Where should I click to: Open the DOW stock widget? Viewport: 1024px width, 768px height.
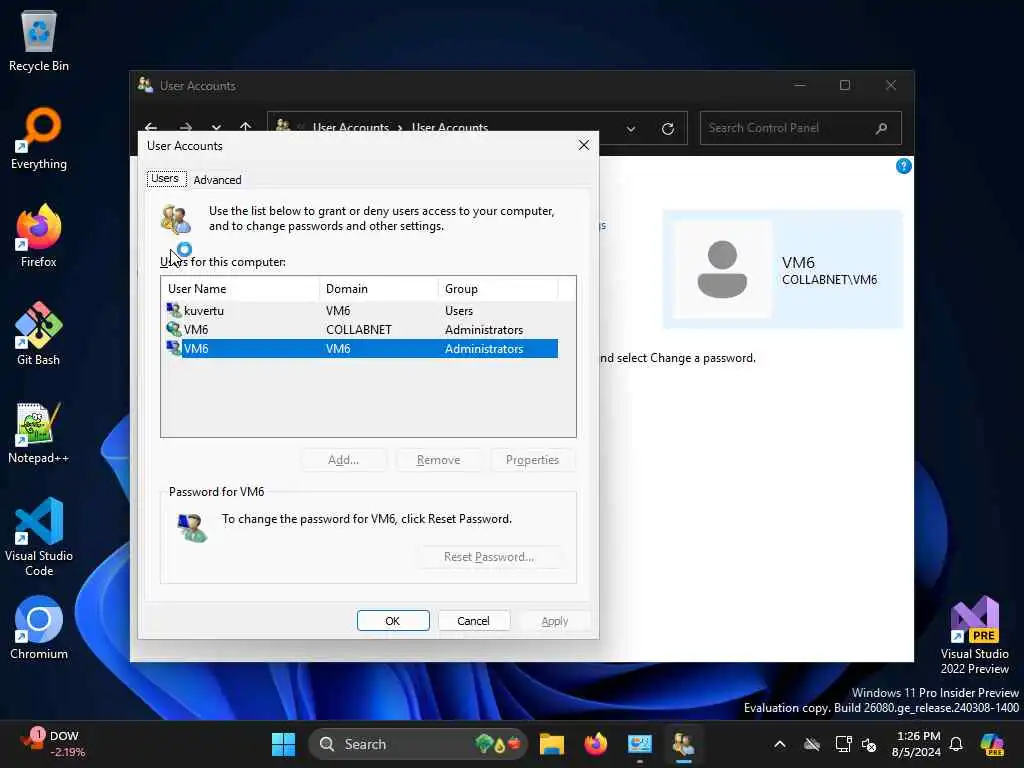tap(52, 744)
